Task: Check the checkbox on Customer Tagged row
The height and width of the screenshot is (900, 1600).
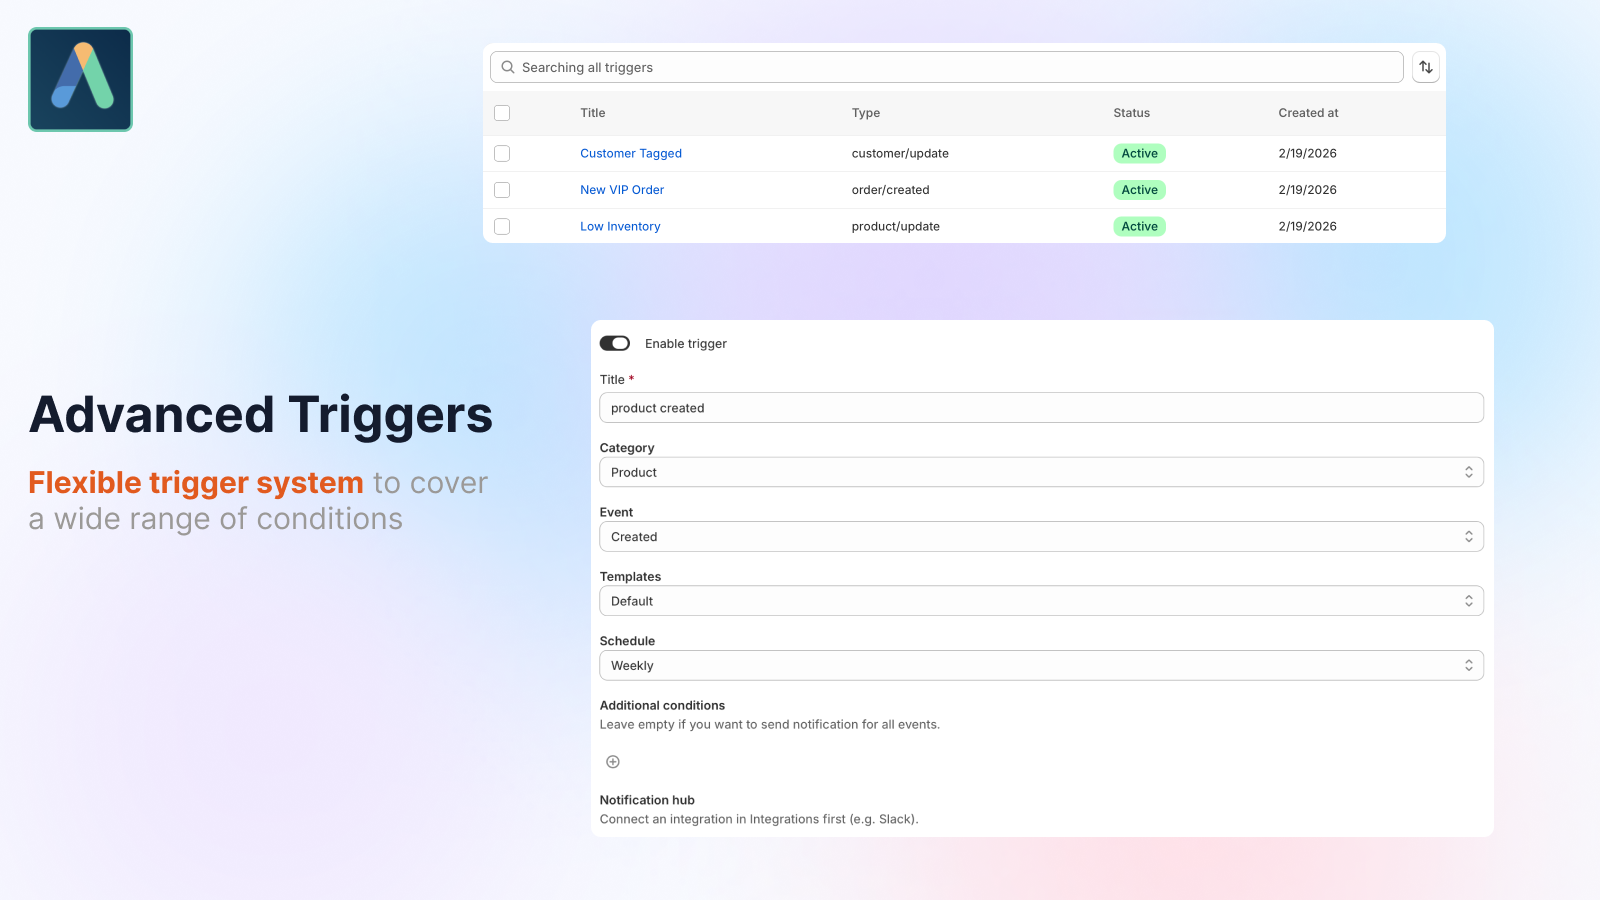Action: pos(502,153)
